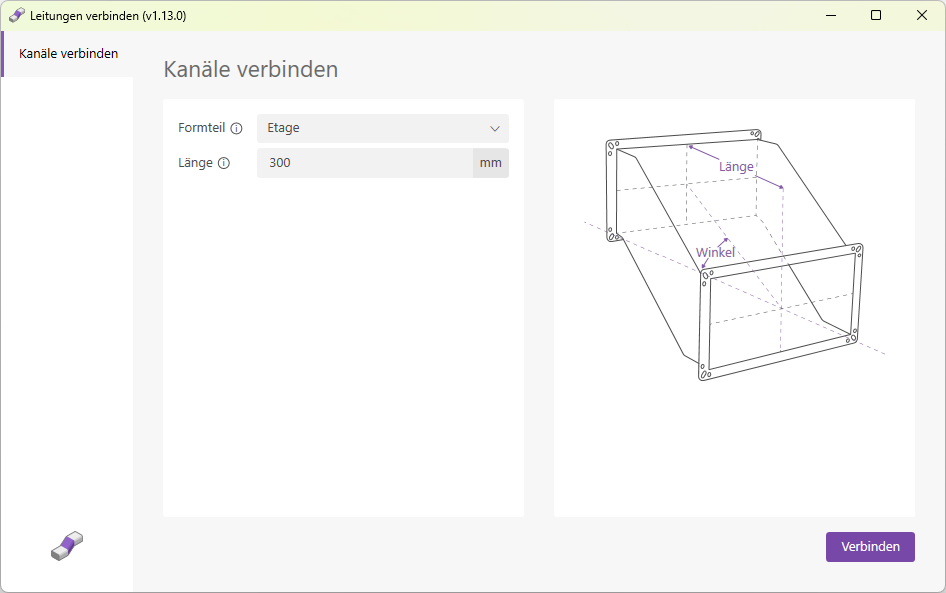The height and width of the screenshot is (593, 946).
Task: Click the app icon in the title bar
Action: [16, 15]
